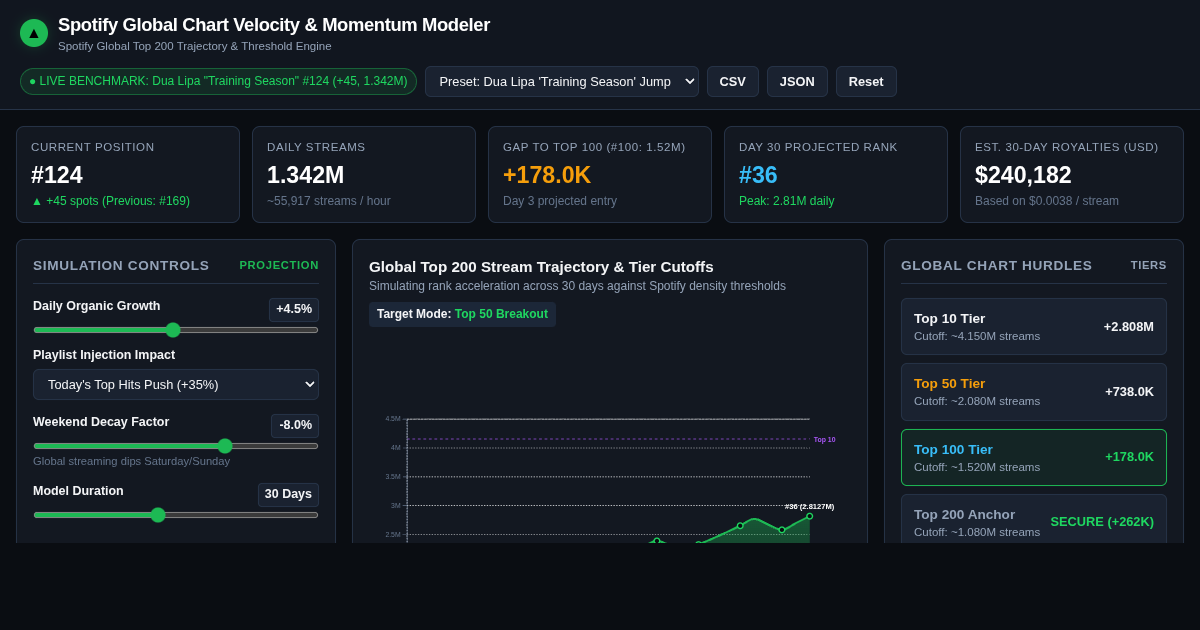
Task: Click the 'Global streaming dips Saturday/Sunday' hint
Action: pyautogui.click(x=131, y=461)
